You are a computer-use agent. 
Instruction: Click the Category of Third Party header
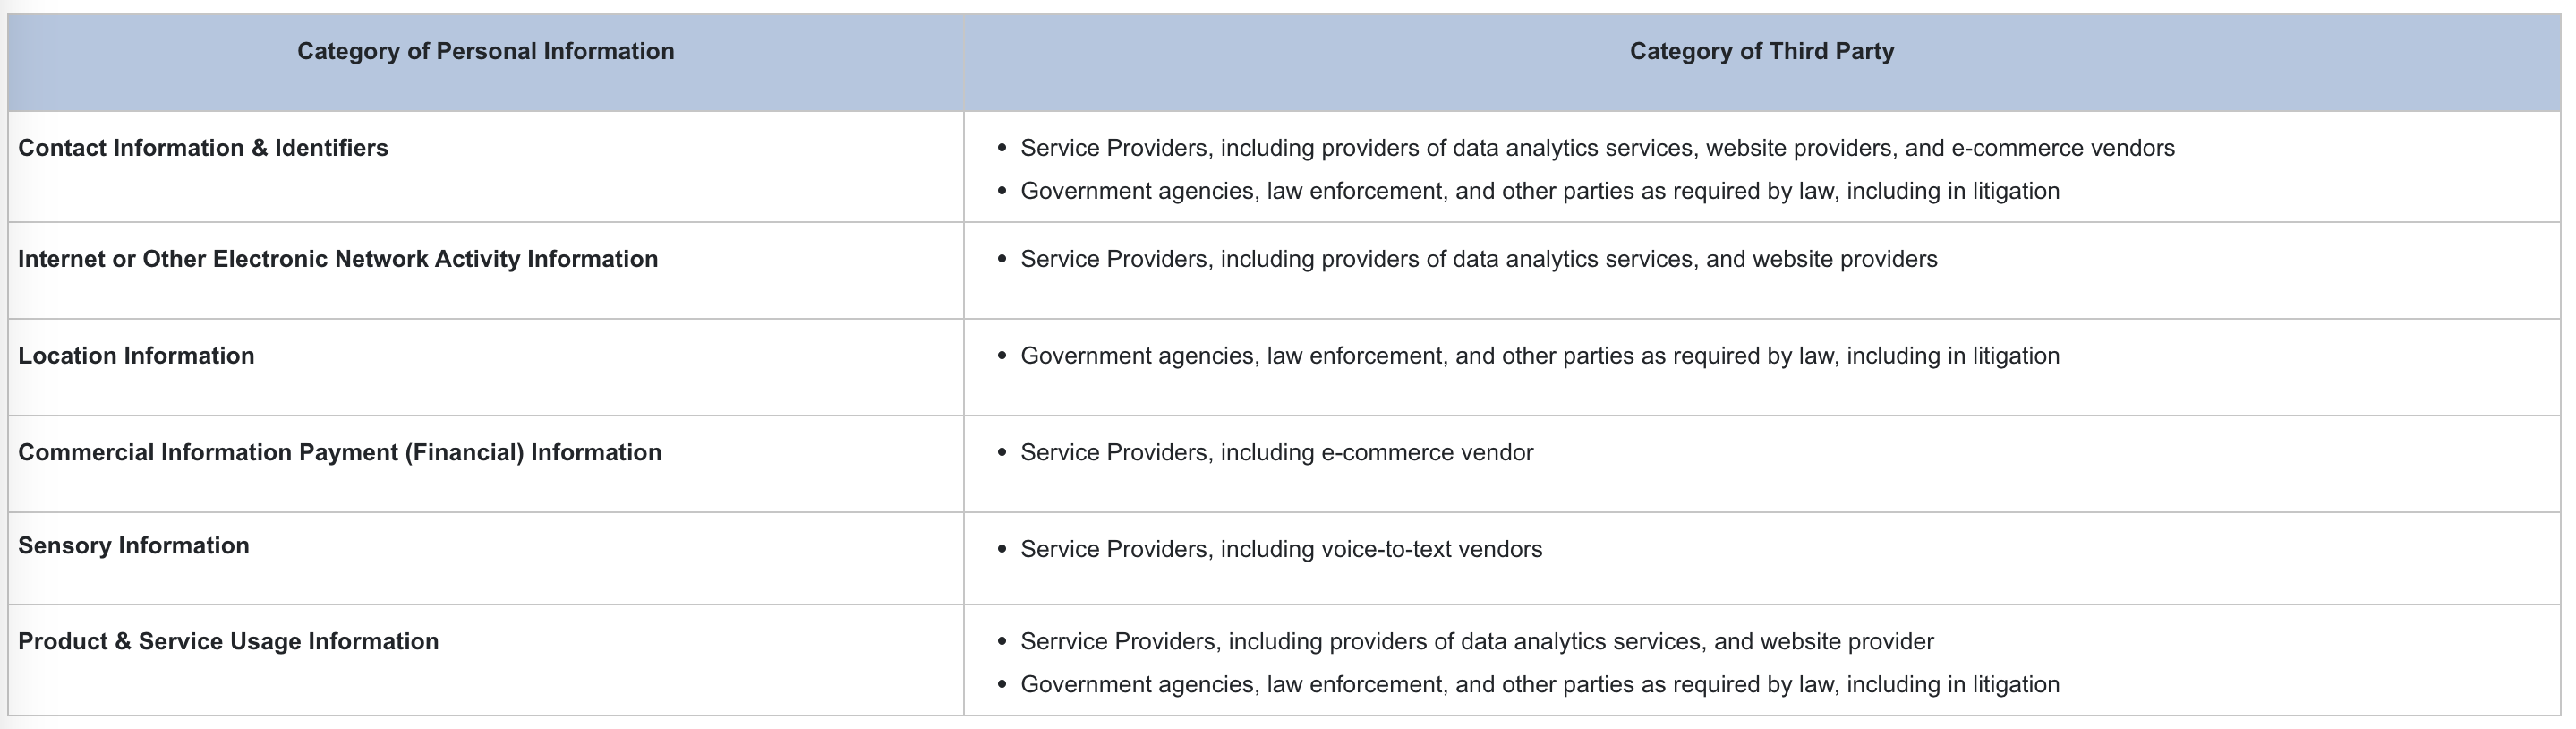(x=1761, y=51)
